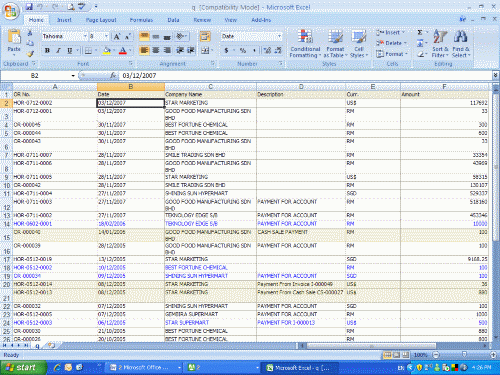Click the Decrease Decimal icon
The height and width of the screenshot is (375, 500).
[278, 51]
